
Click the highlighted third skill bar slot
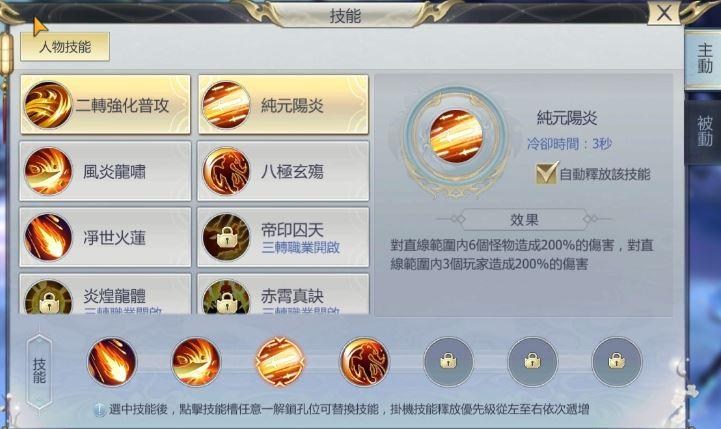[x=280, y=361]
